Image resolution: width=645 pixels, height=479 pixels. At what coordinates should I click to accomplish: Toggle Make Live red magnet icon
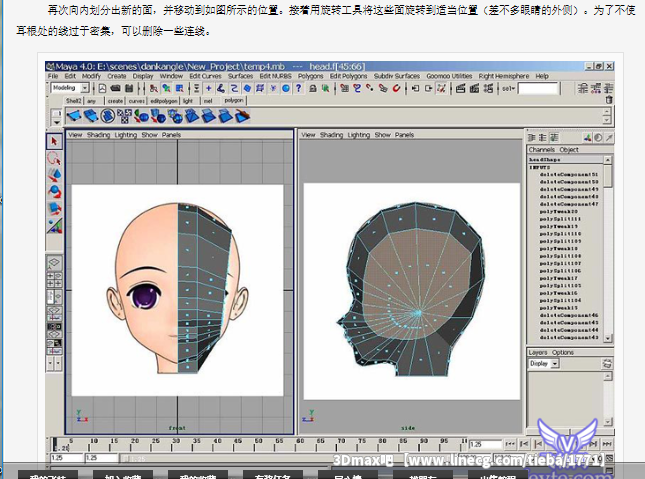(x=396, y=88)
